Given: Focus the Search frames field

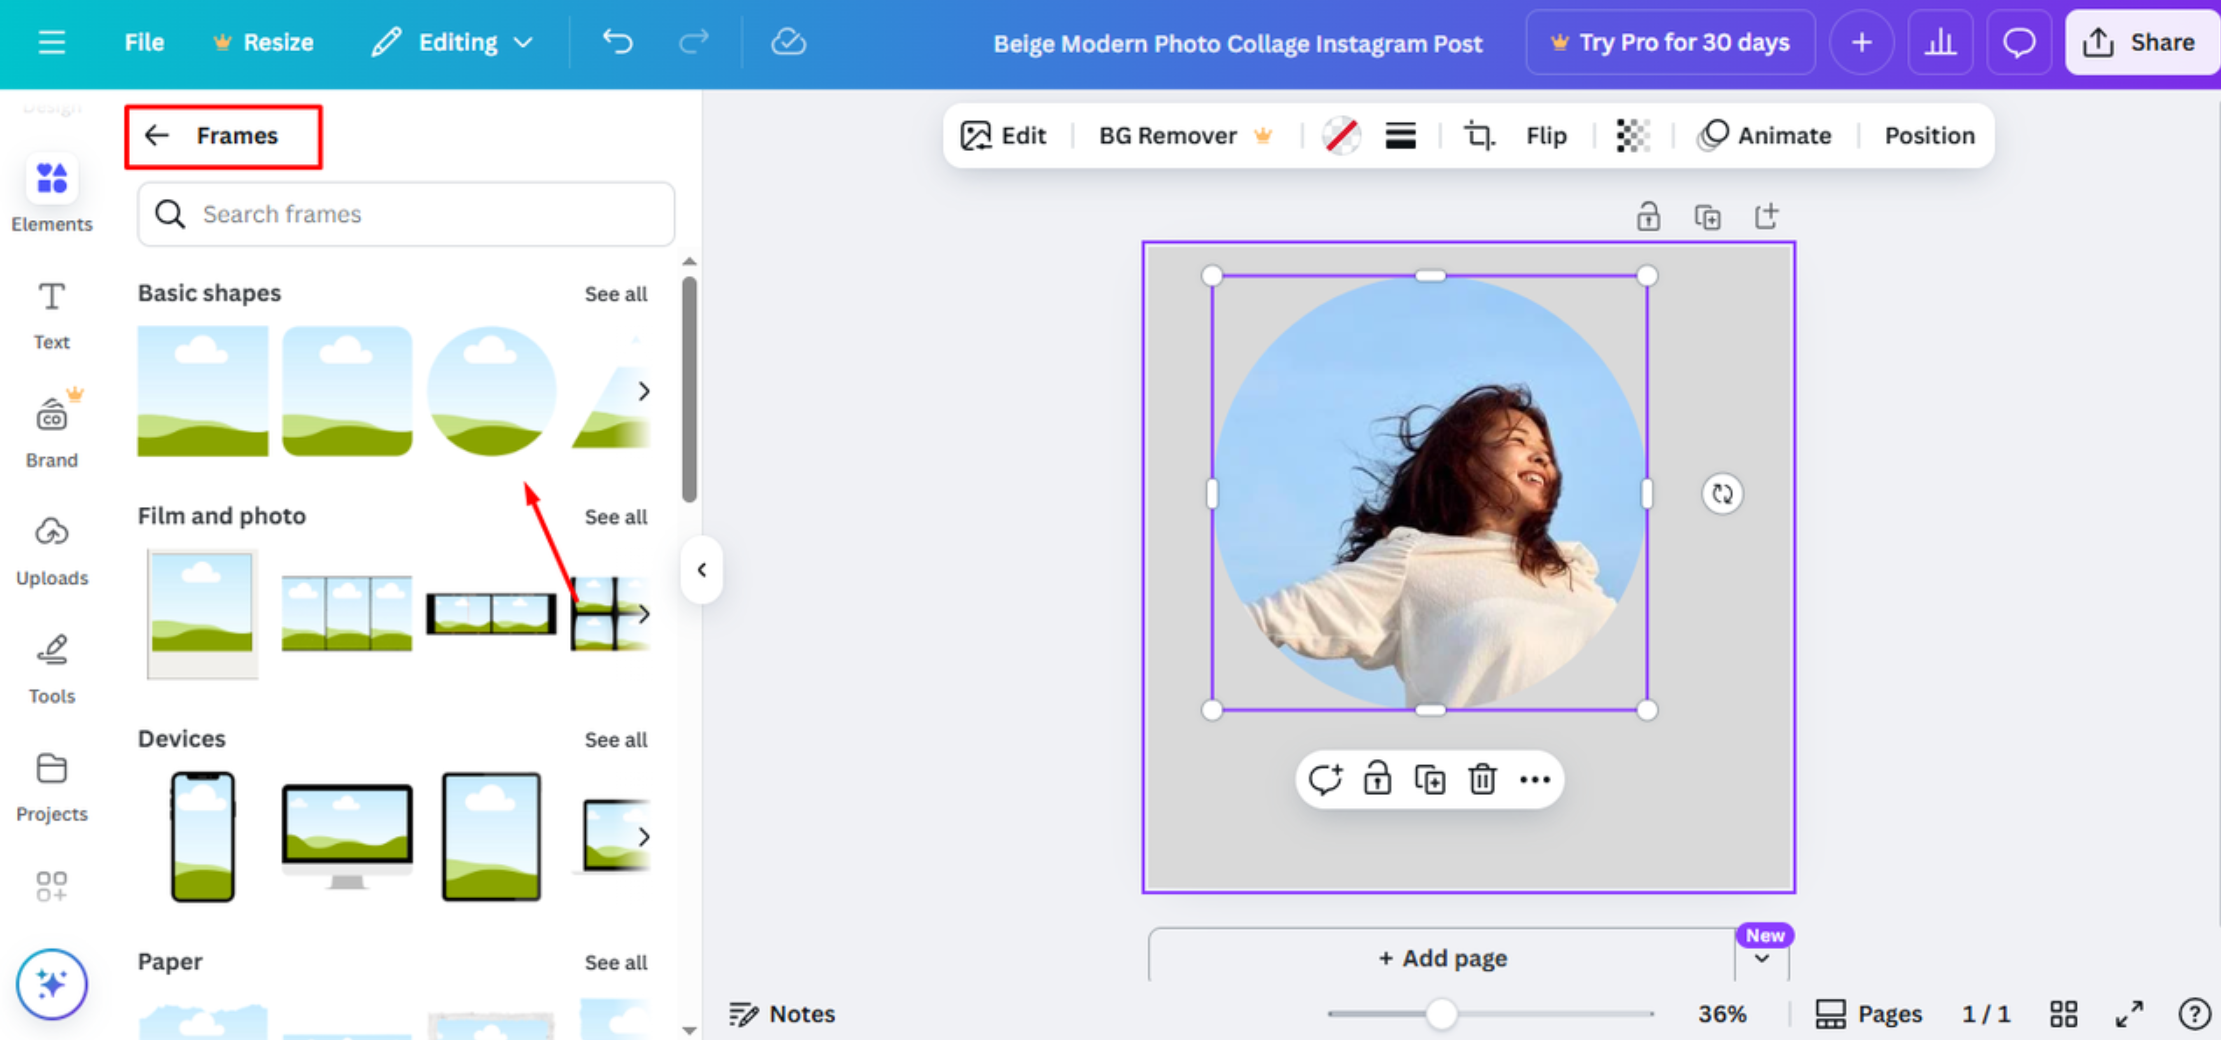Looking at the screenshot, I should (406, 214).
